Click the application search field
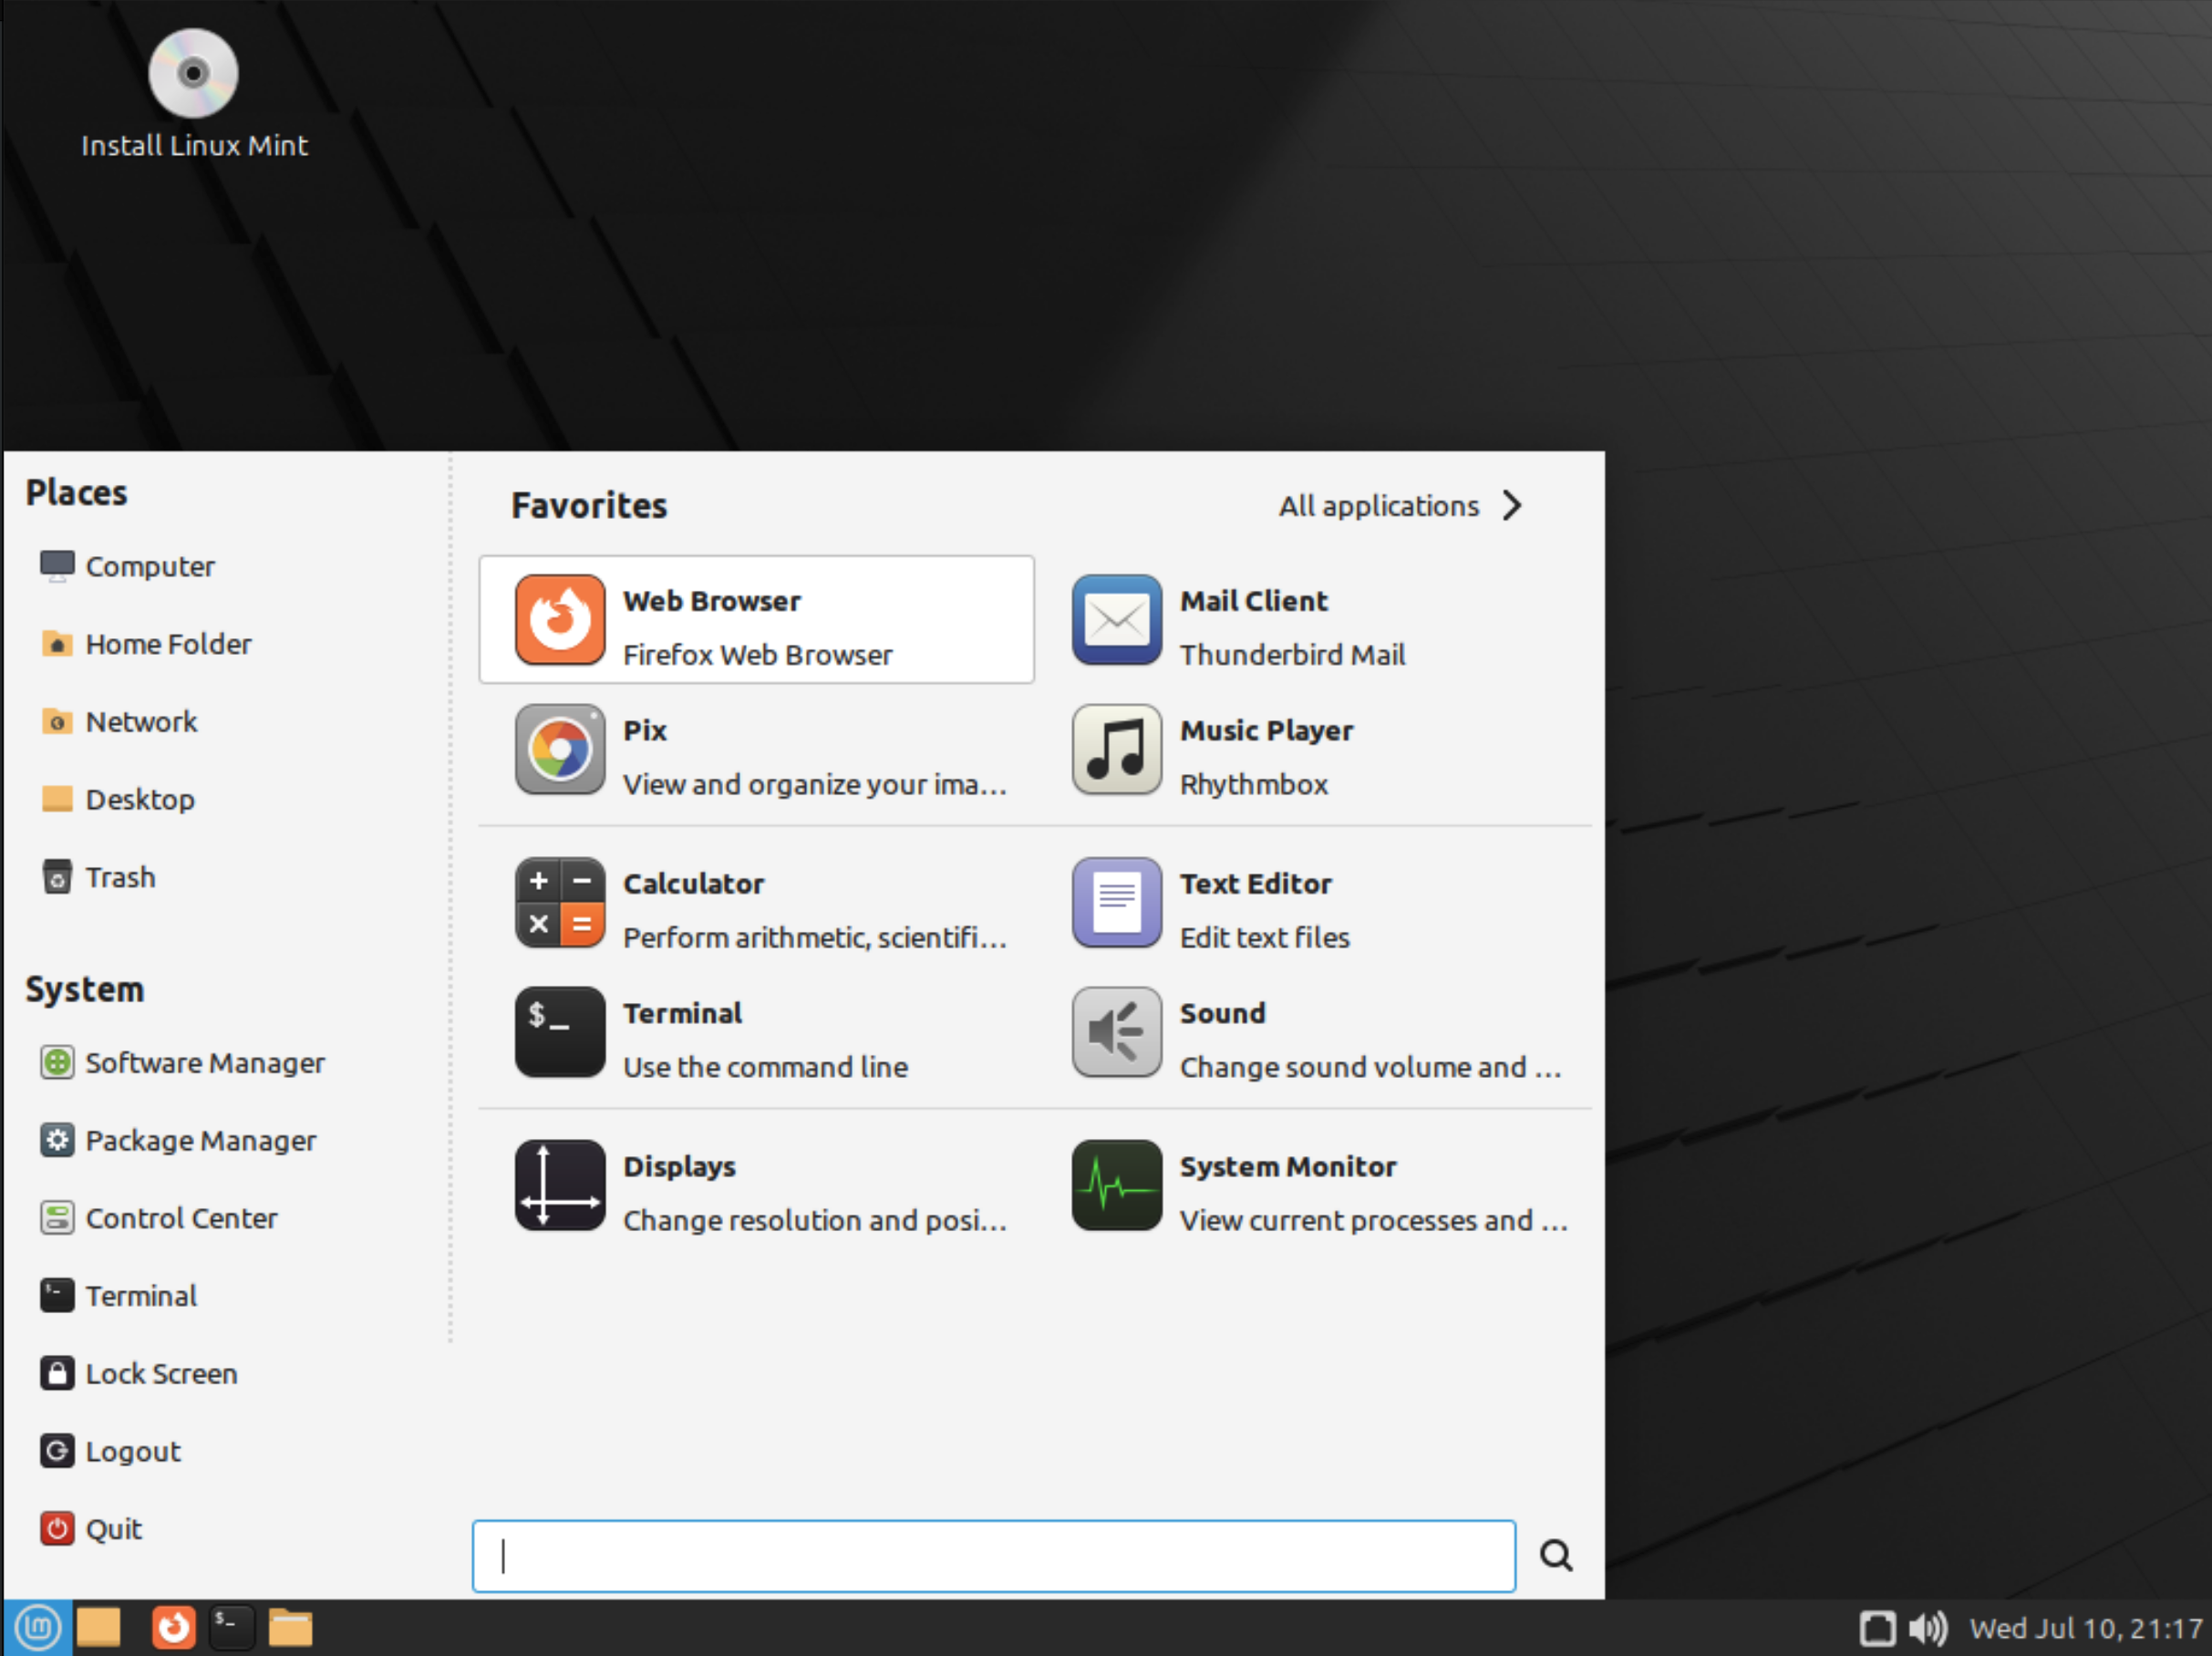The height and width of the screenshot is (1656, 2212). pos(993,1556)
